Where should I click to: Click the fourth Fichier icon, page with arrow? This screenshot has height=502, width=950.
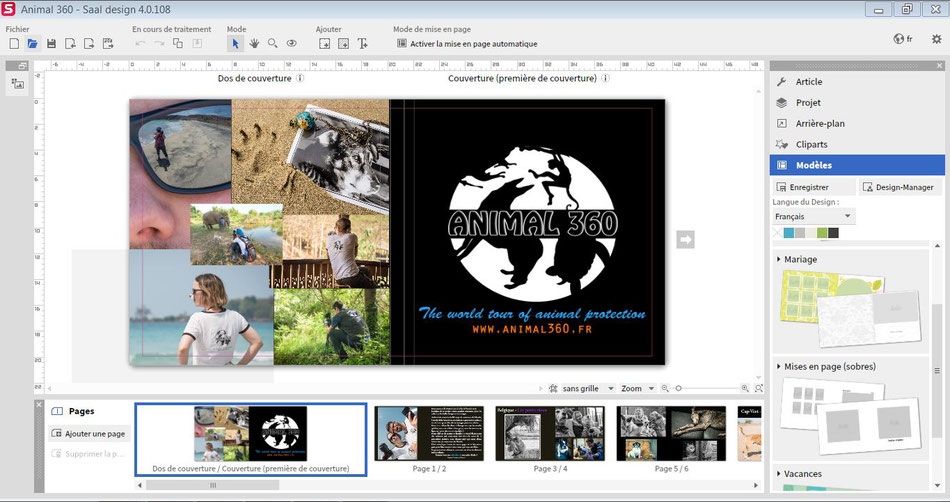[70, 44]
